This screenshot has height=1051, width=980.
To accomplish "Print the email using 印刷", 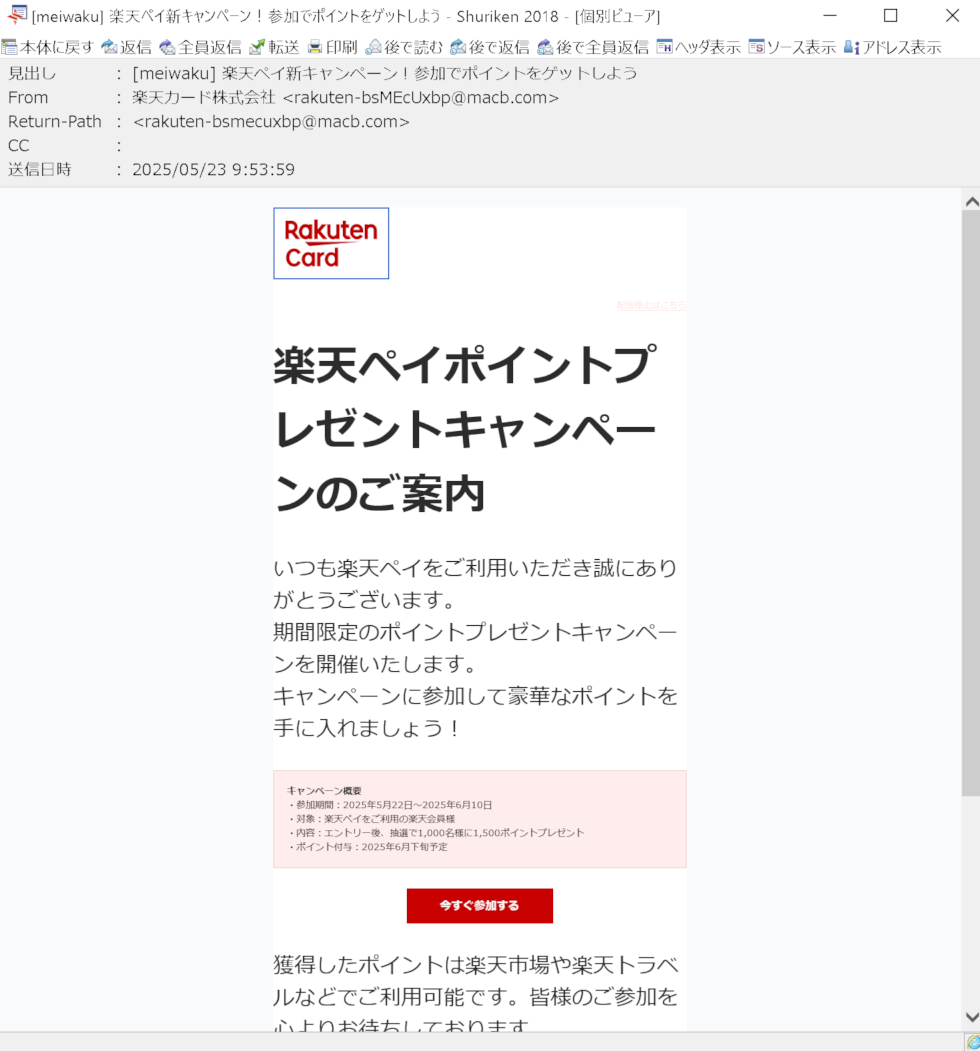I will [332, 47].
